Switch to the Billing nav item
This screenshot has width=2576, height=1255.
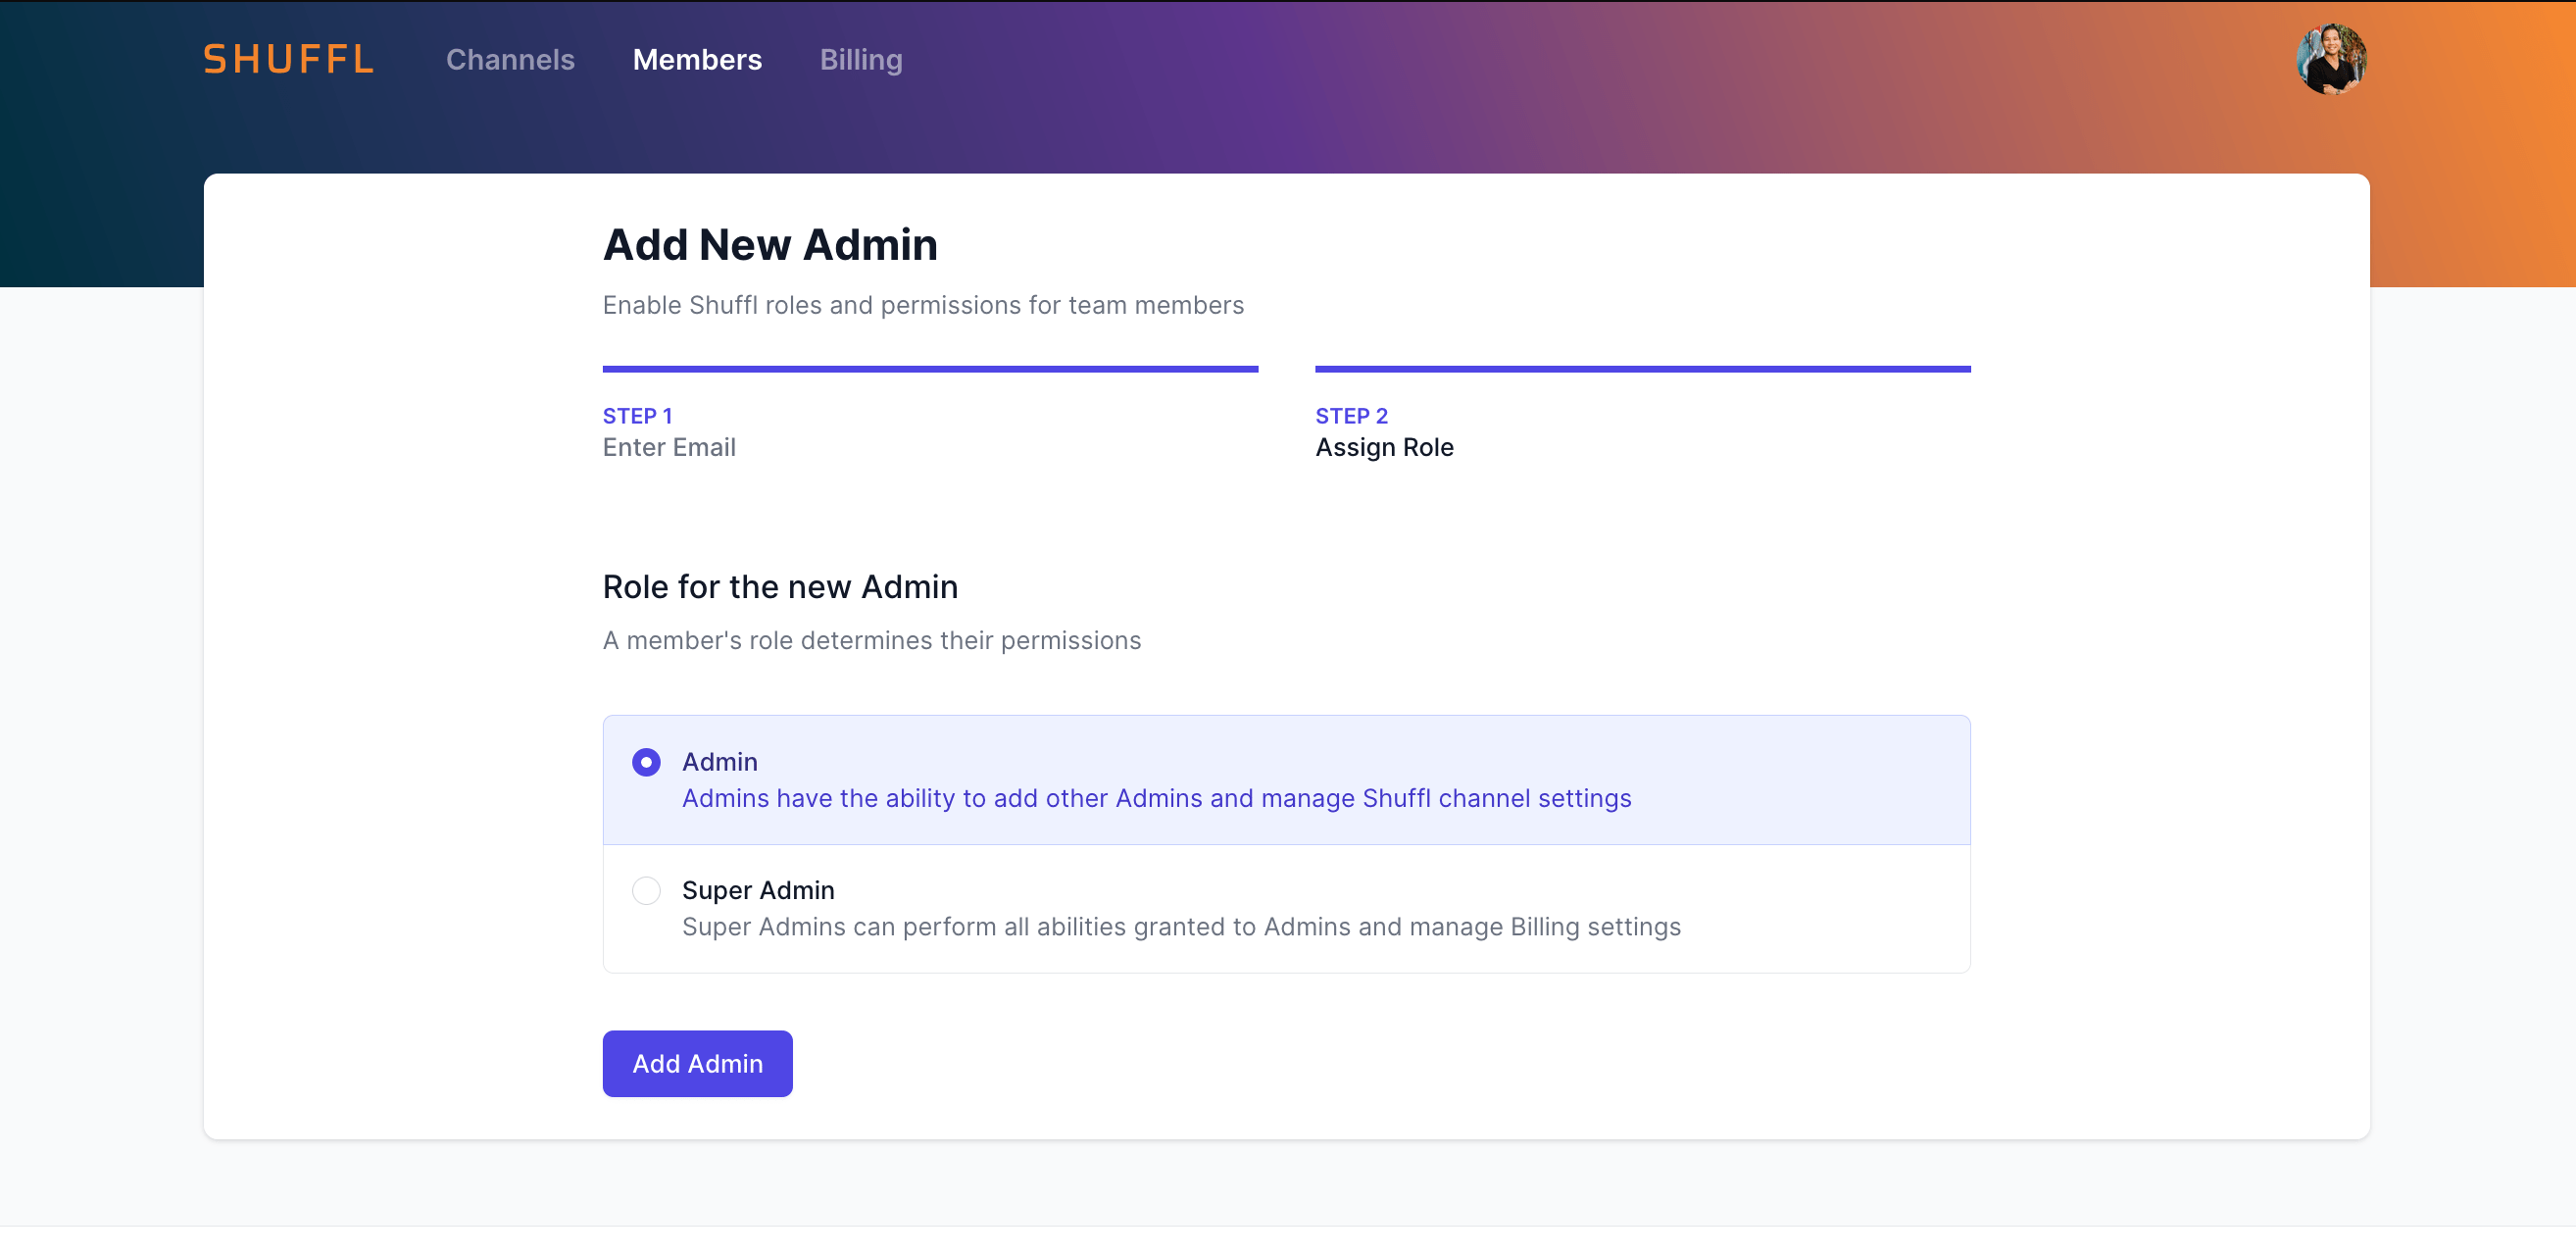tap(861, 60)
